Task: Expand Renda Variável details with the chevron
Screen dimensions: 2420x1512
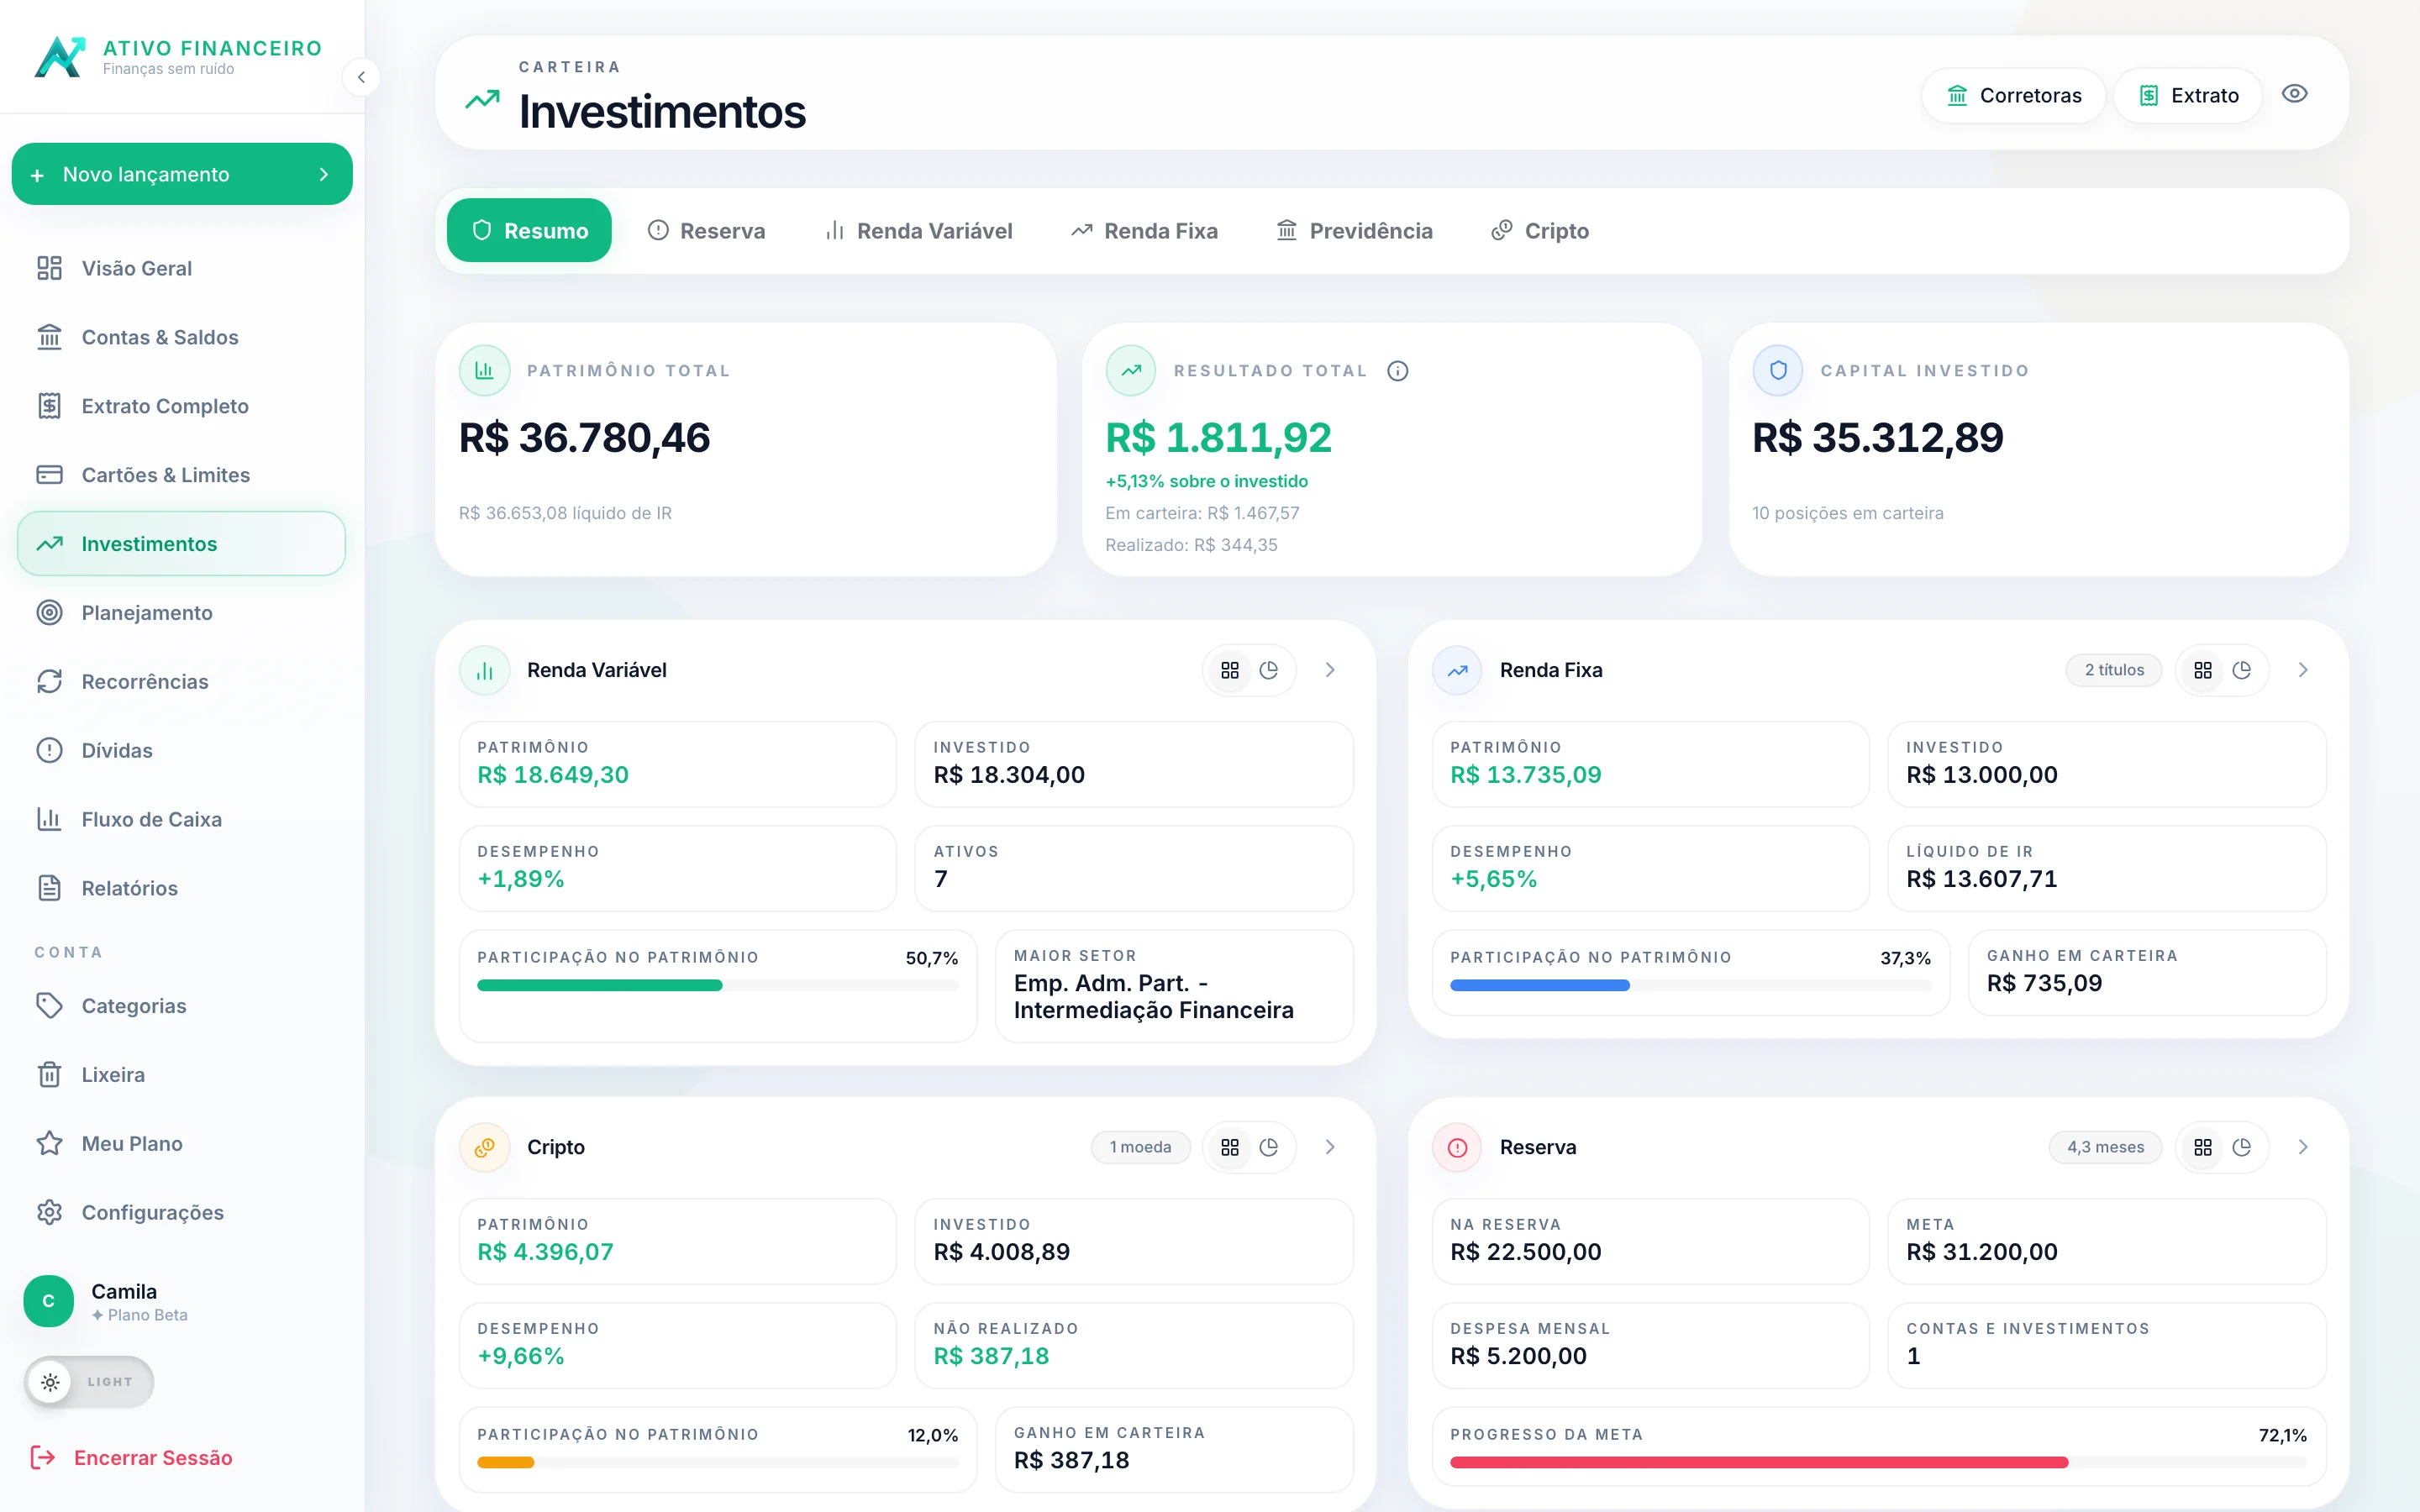Action: [1330, 670]
